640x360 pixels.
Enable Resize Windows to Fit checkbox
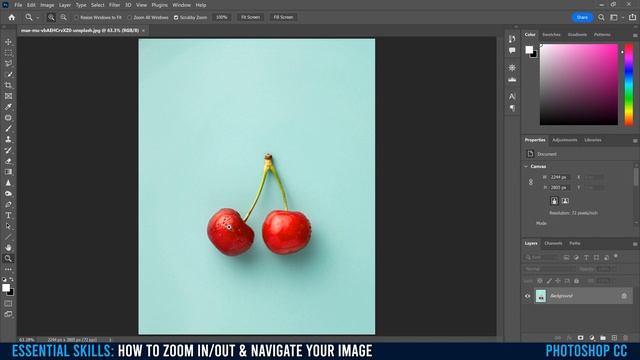point(76,18)
